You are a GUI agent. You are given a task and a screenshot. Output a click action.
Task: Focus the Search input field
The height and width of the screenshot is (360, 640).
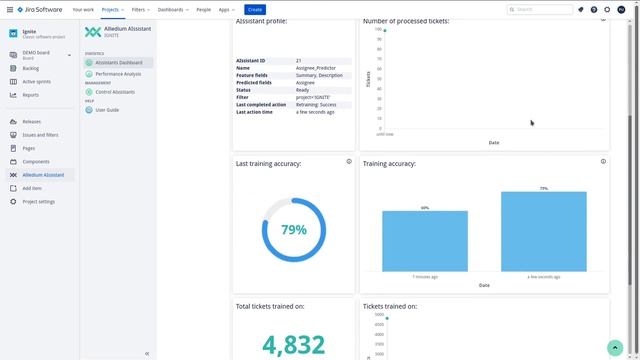coord(540,9)
